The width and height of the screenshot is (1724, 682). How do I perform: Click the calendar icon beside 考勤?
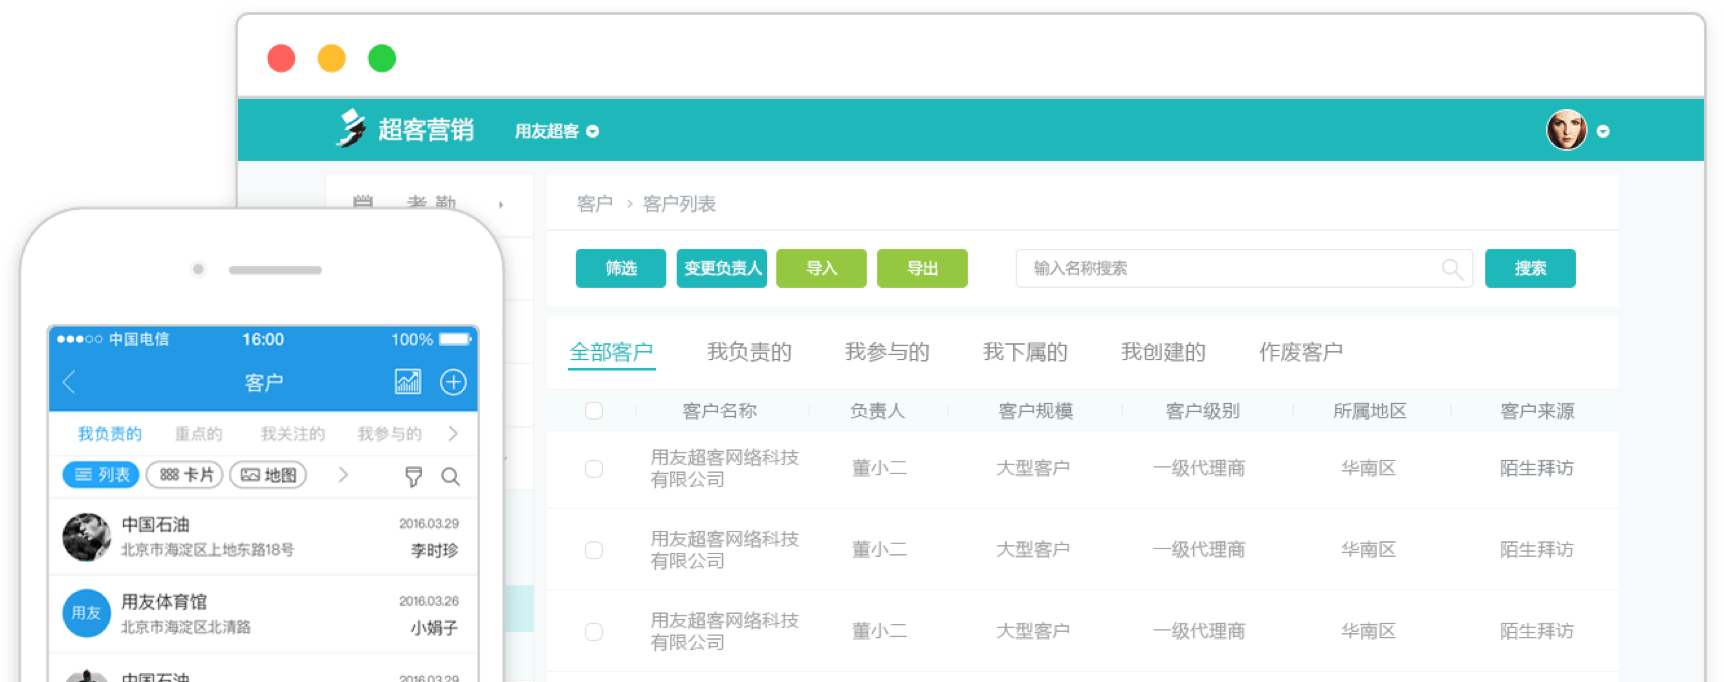pos(363,202)
